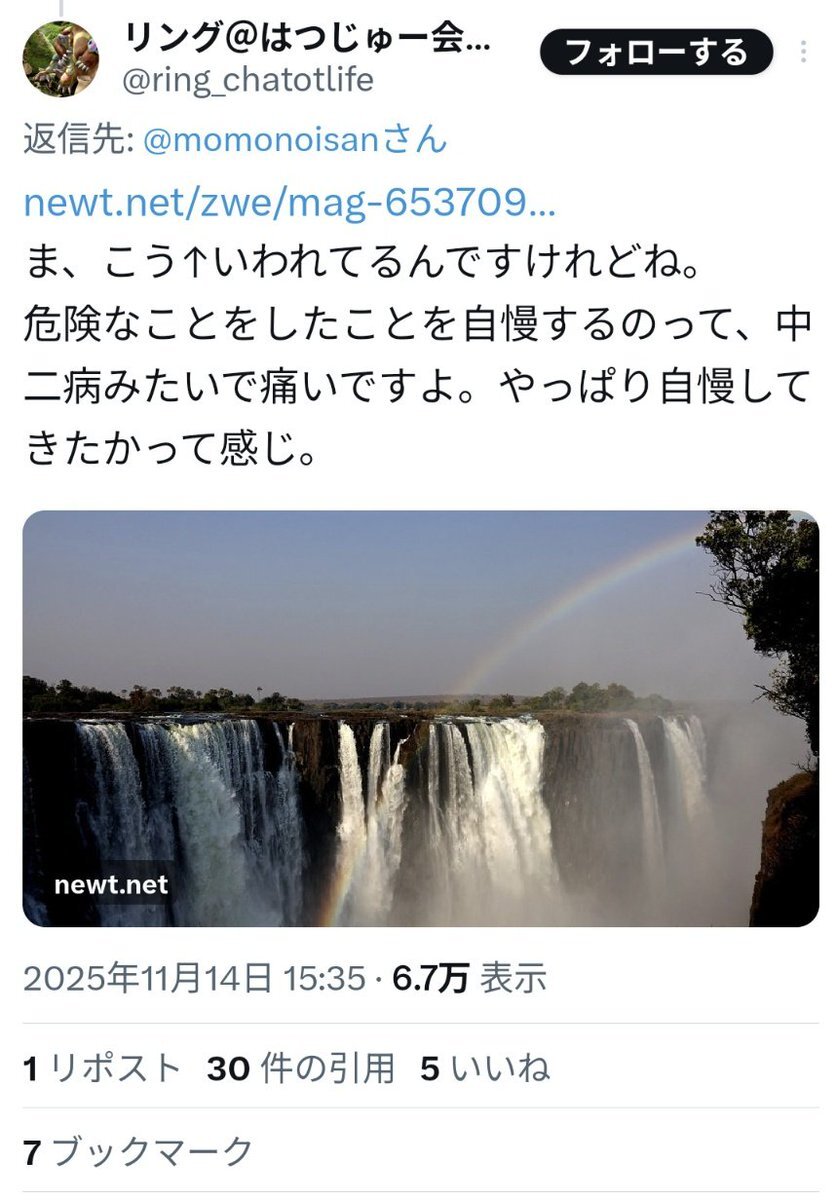Open the 2025年11月14日 15:35 timestamp
Viewport: 837px width, 1200px height.
[x=194, y=979]
